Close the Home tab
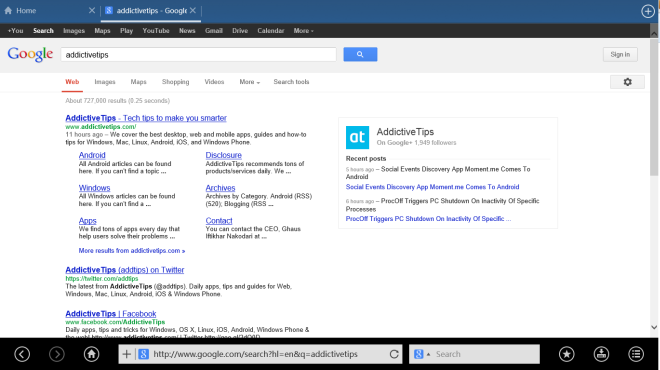The height and width of the screenshot is (370, 660). click(x=92, y=11)
